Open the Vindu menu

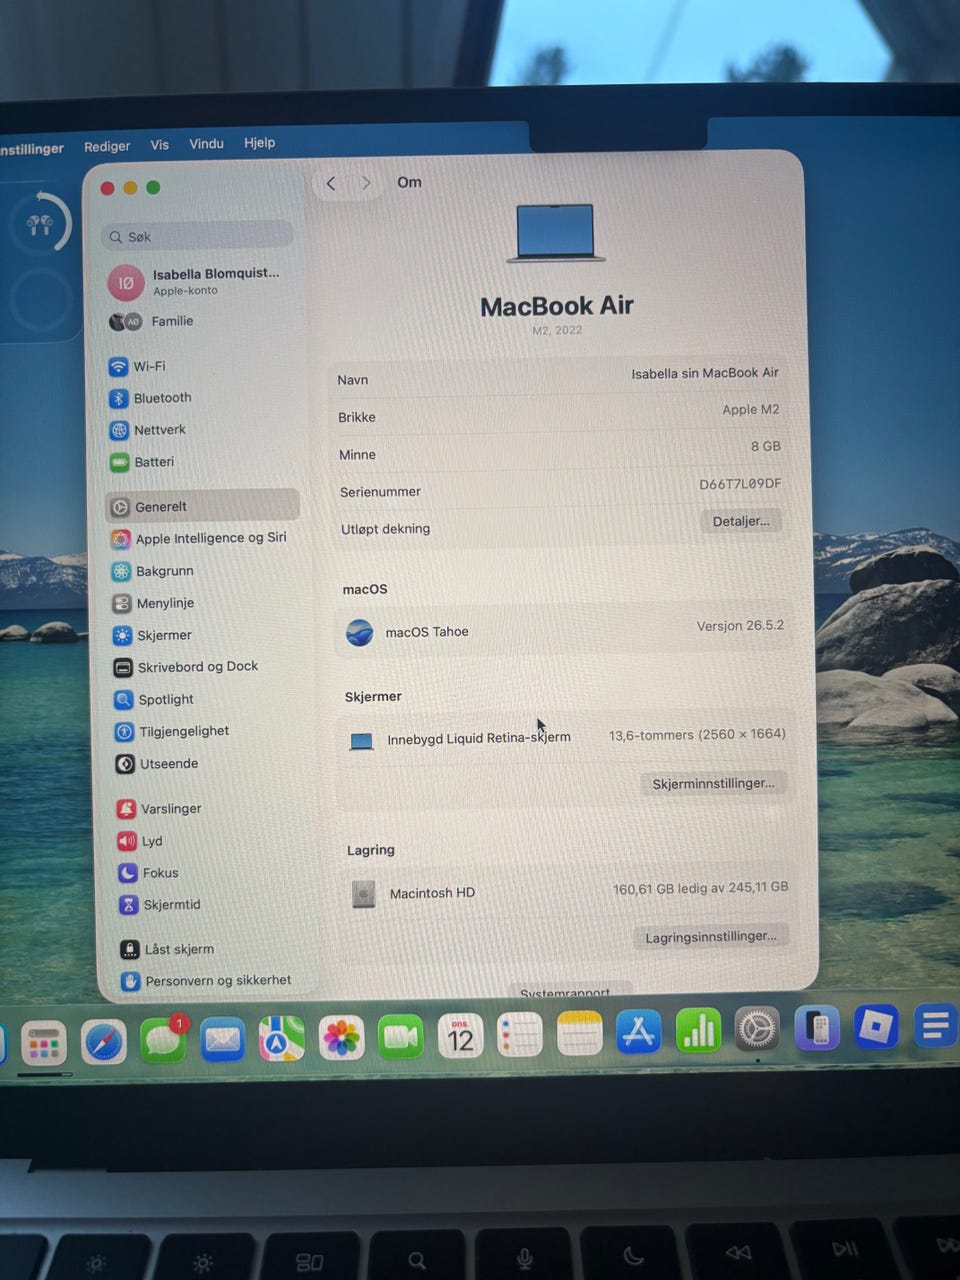206,144
